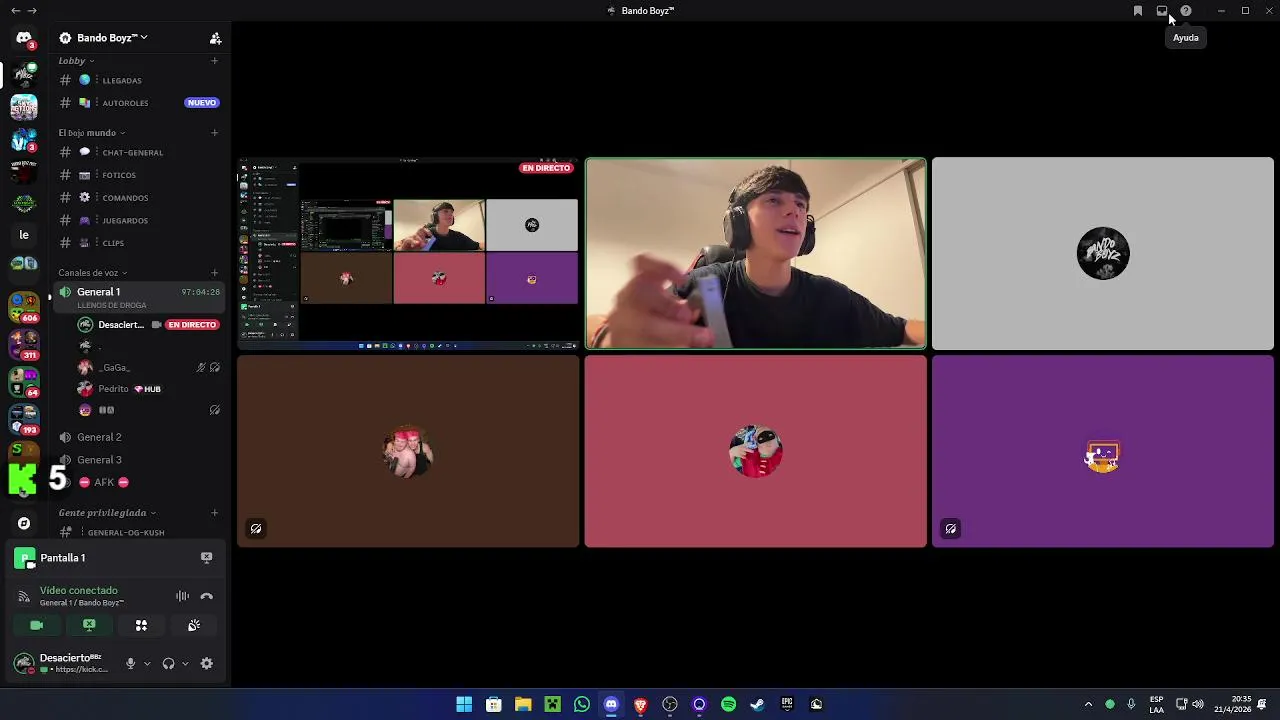The image size is (1280, 720).
Task: Click the Desaciert... user in General 1
Action: [x=148, y=325]
